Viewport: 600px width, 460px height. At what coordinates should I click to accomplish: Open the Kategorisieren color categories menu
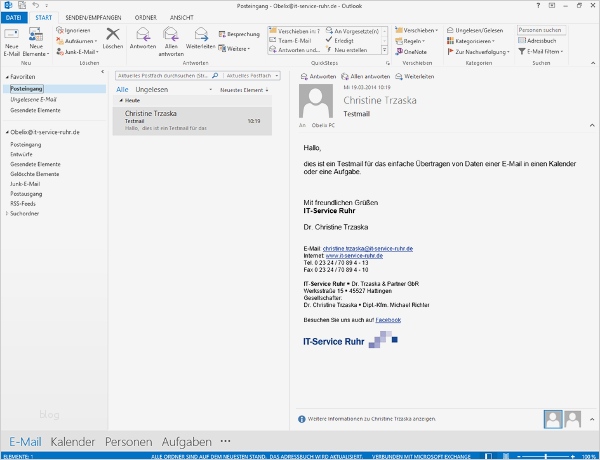click(471, 41)
